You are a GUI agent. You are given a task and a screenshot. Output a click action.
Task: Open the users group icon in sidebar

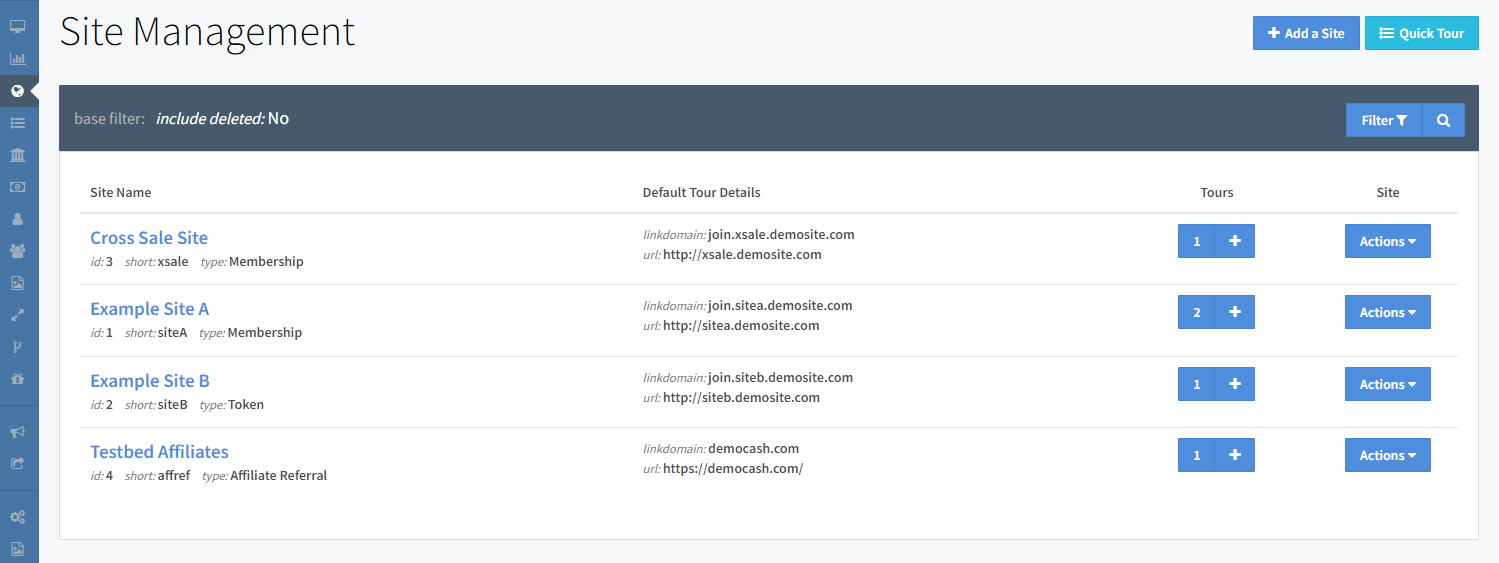tap(17, 251)
